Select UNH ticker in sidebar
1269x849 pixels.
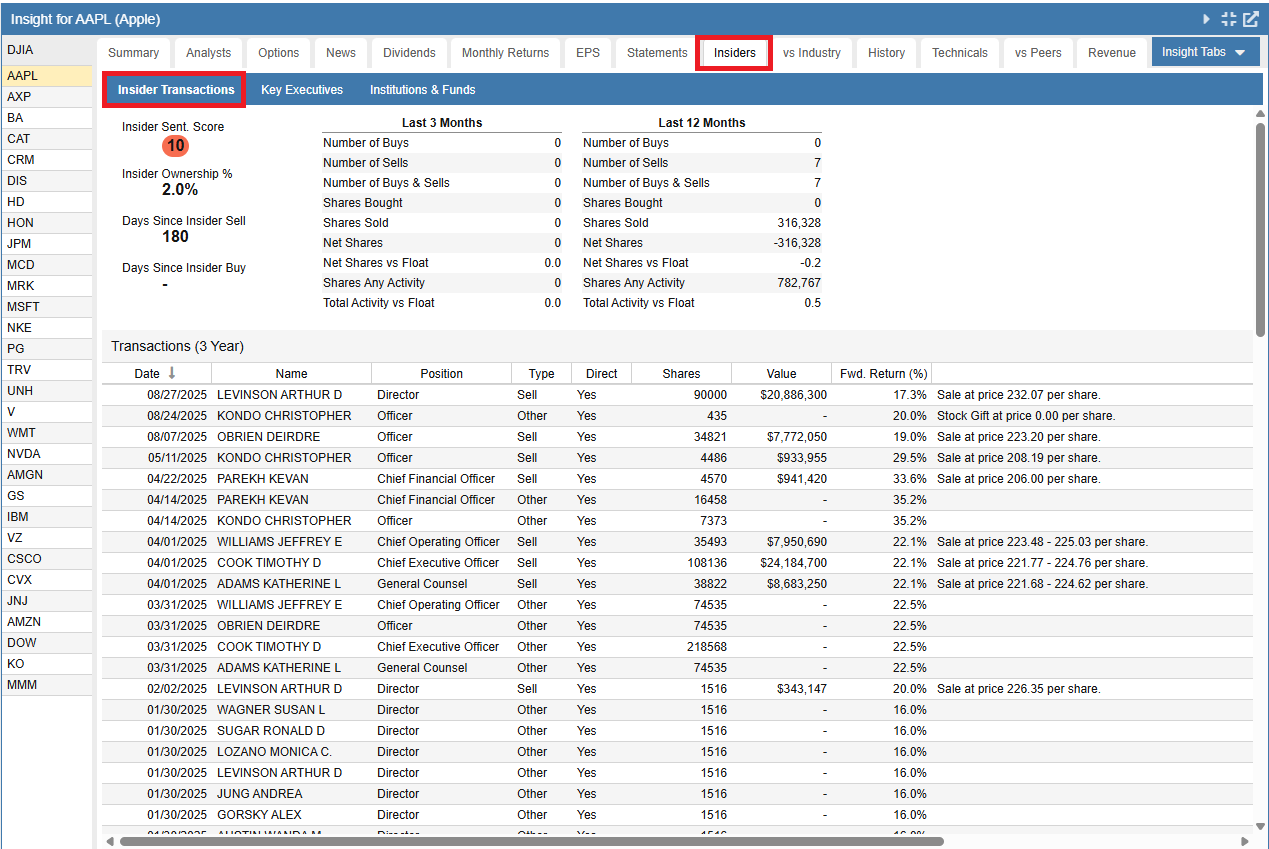coord(47,391)
